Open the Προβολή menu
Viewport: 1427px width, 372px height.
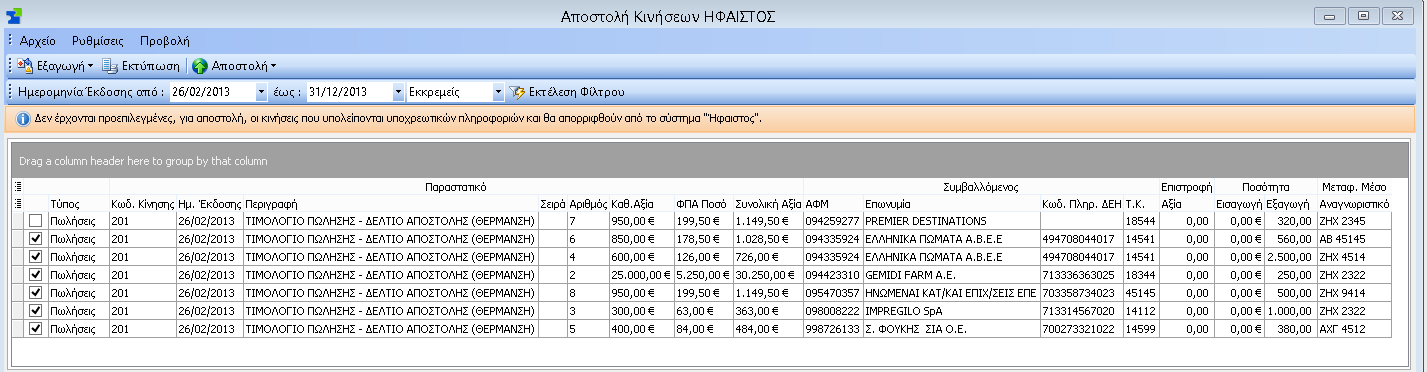(165, 41)
